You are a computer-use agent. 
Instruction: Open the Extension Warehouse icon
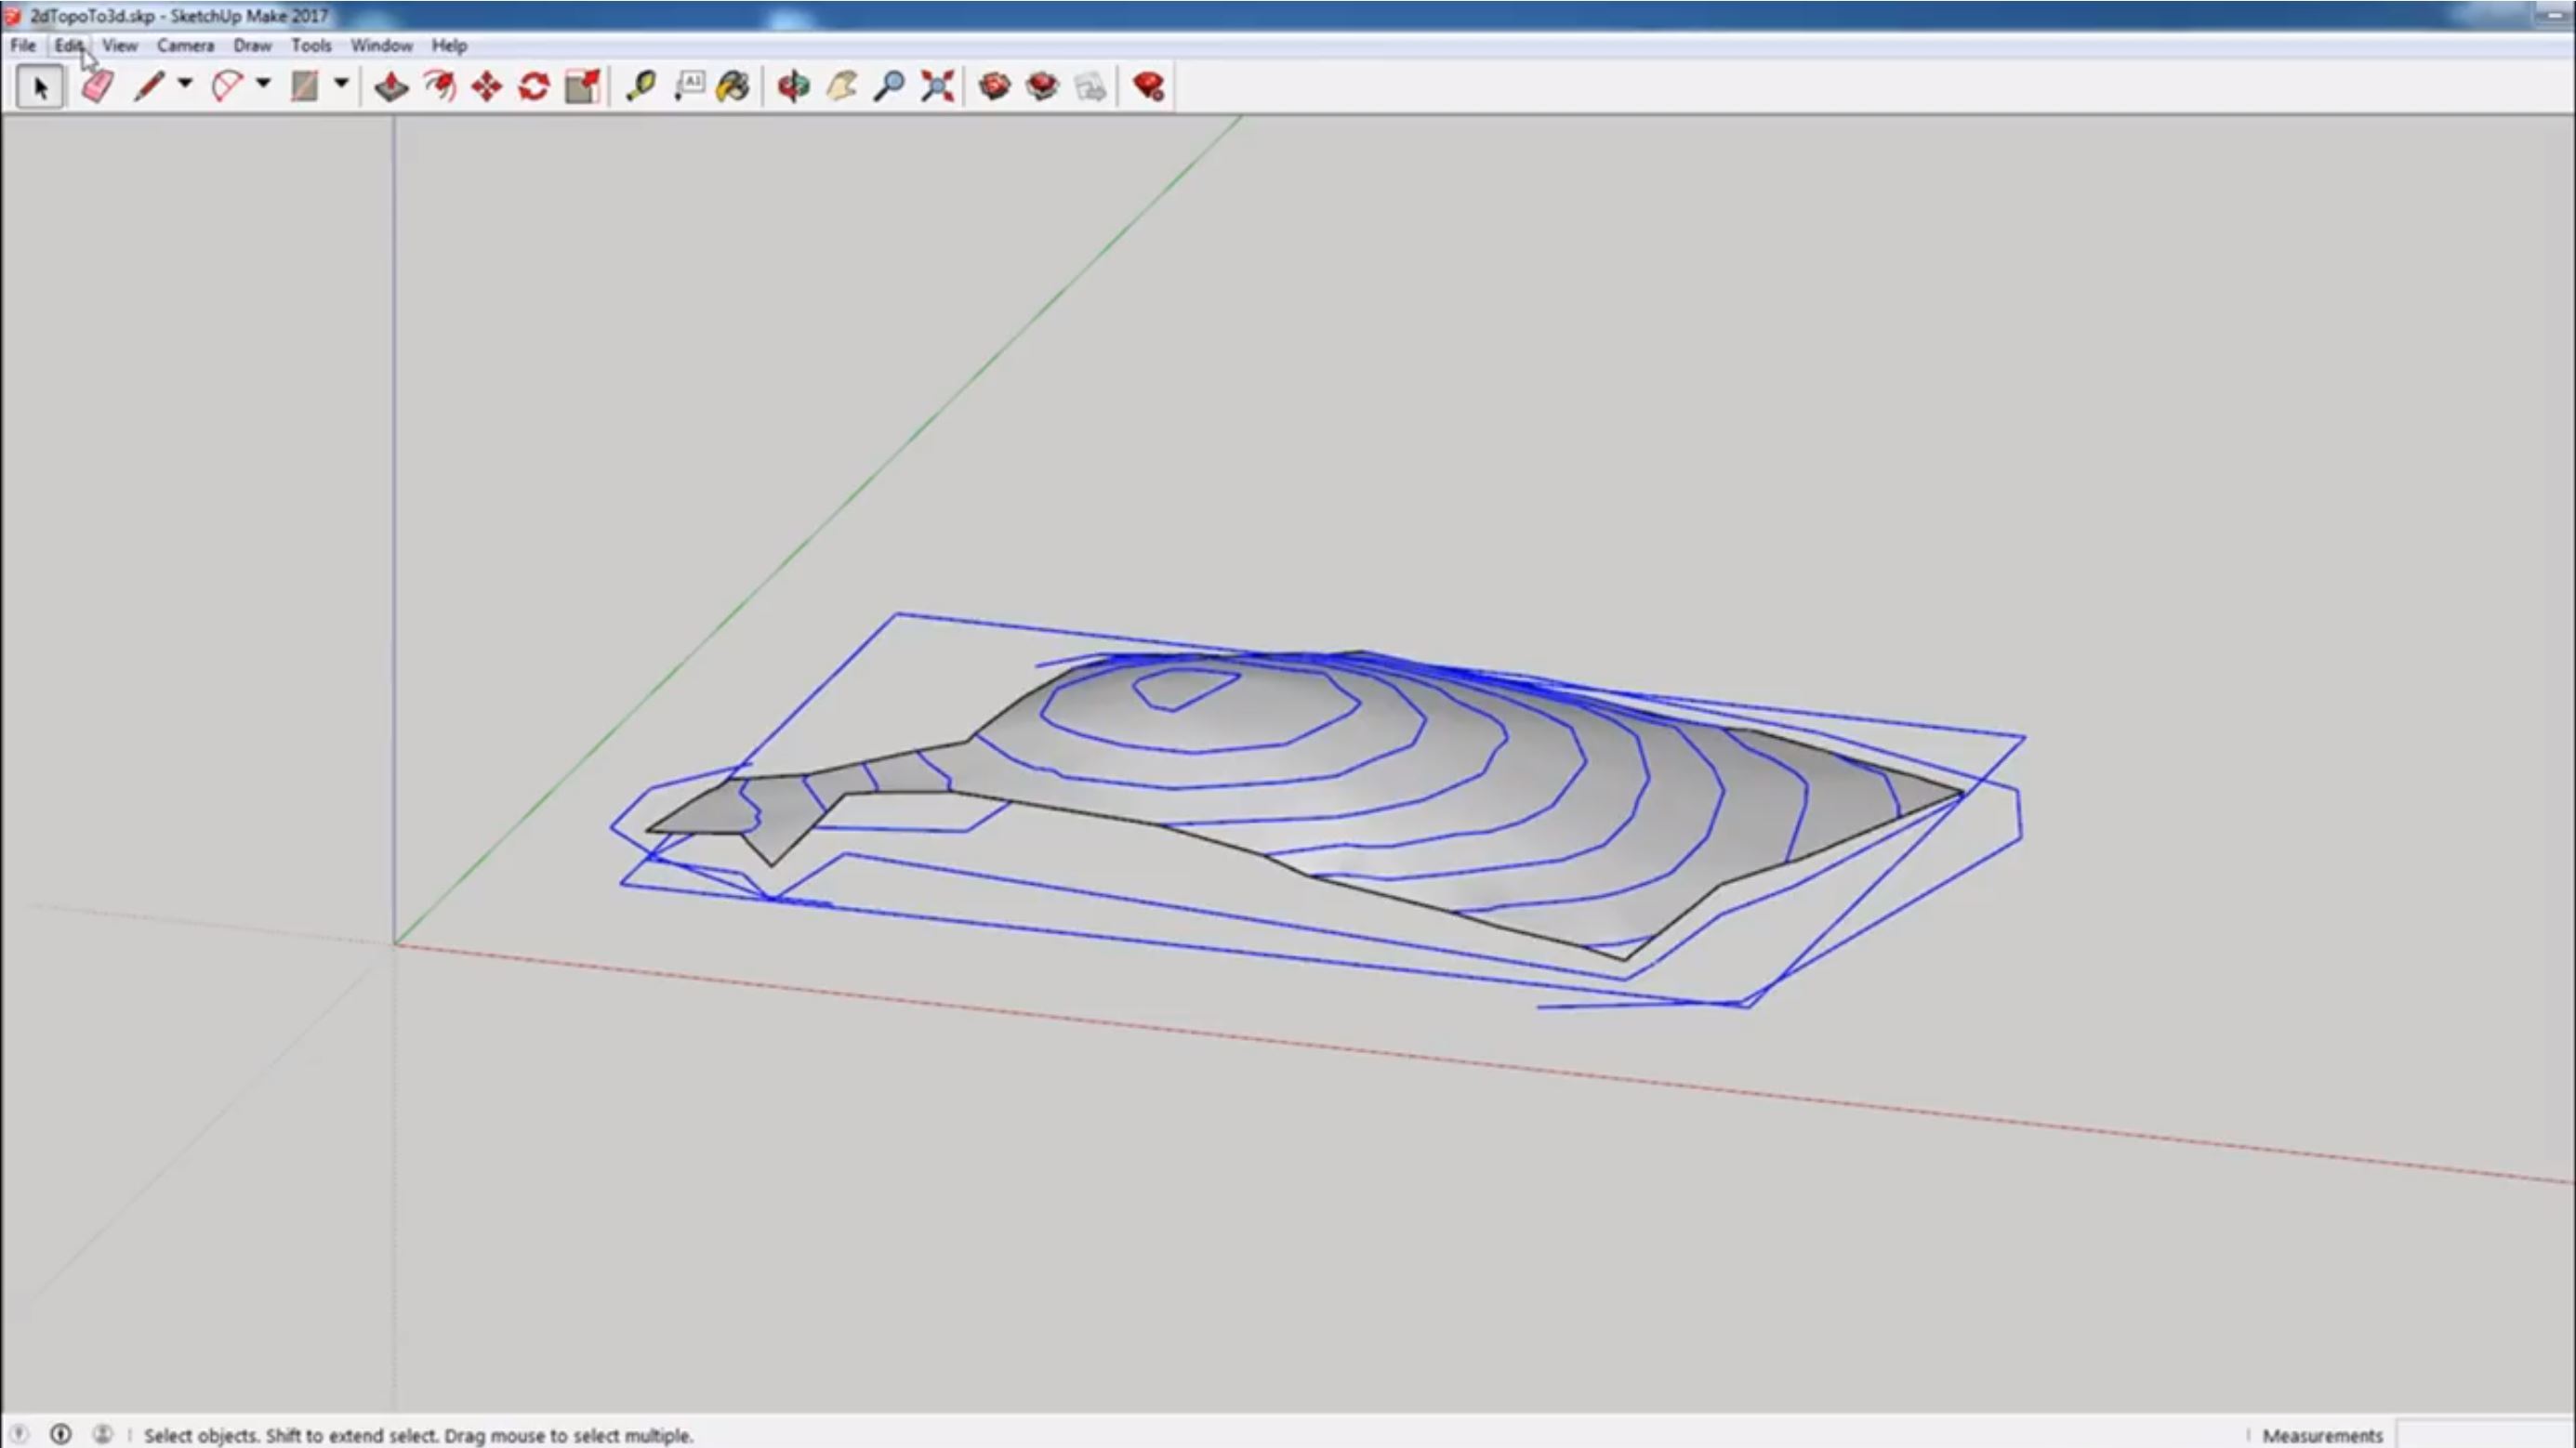(x=1042, y=87)
